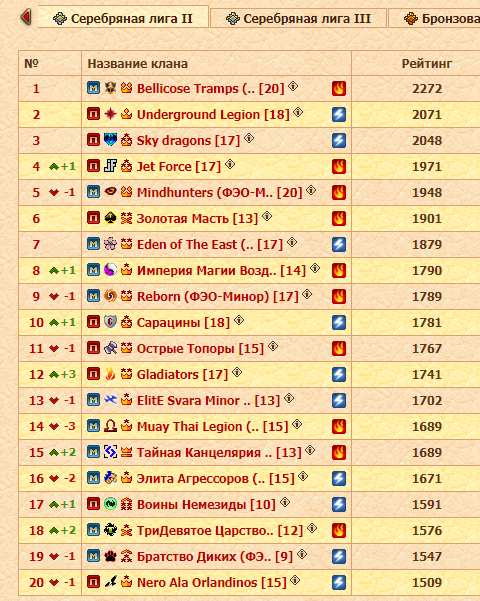Open the Eden of The East clan link
480x601 pixels.
[210, 245]
